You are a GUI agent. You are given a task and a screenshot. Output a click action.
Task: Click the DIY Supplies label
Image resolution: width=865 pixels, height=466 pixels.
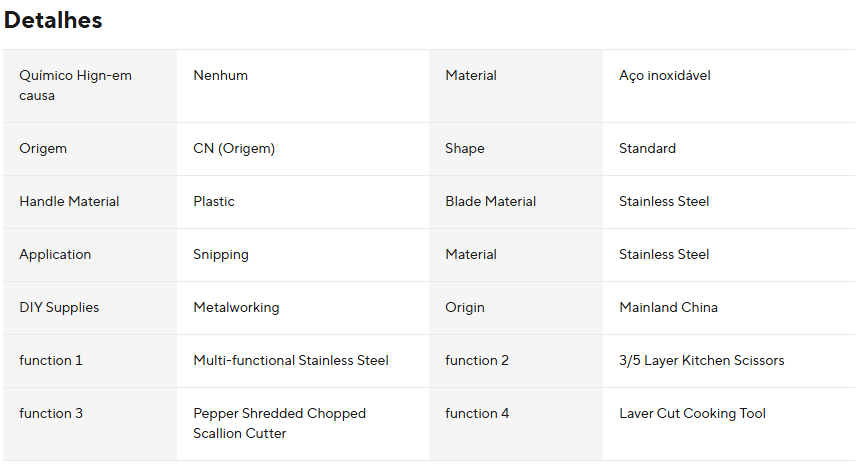[59, 307]
